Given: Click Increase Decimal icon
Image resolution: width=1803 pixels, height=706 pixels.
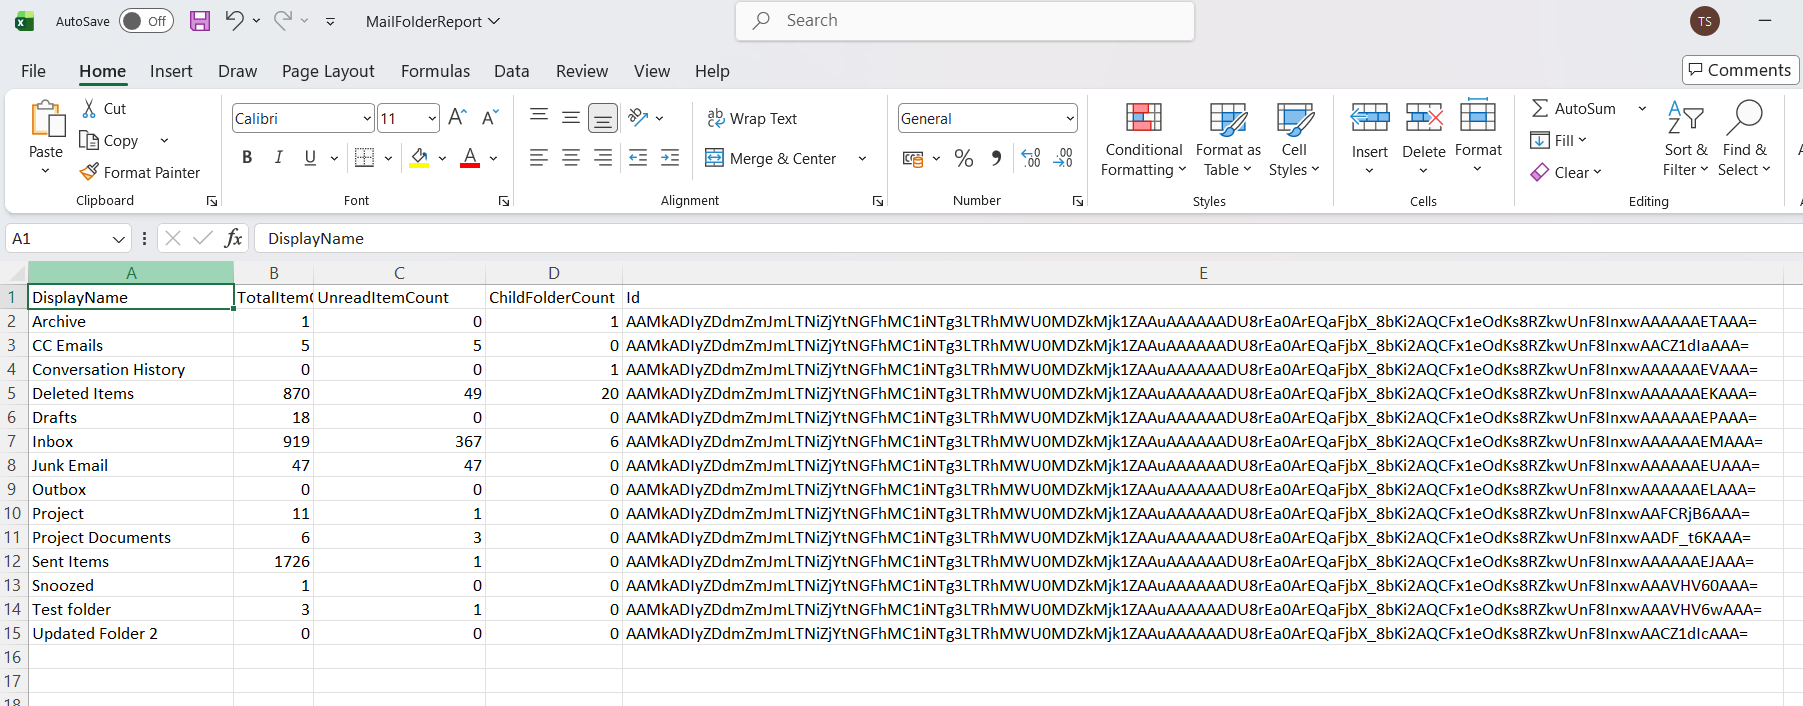Looking at the screenshot, I should (1031, 158).
